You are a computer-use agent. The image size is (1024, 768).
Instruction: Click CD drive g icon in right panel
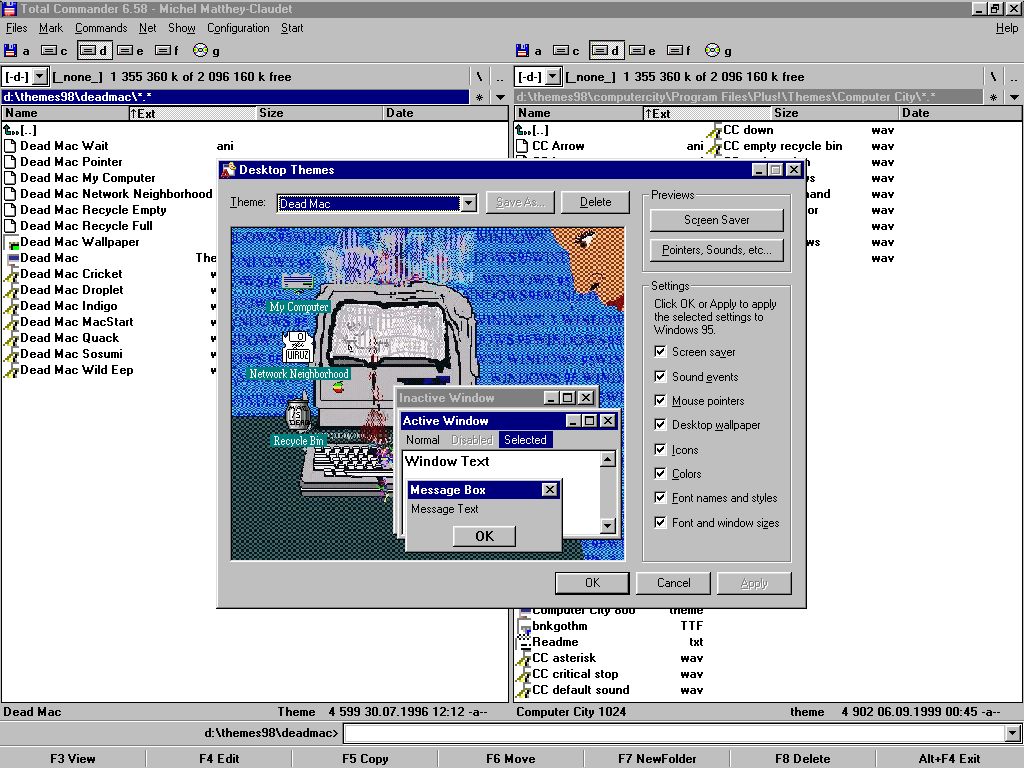tap(712, 50)
